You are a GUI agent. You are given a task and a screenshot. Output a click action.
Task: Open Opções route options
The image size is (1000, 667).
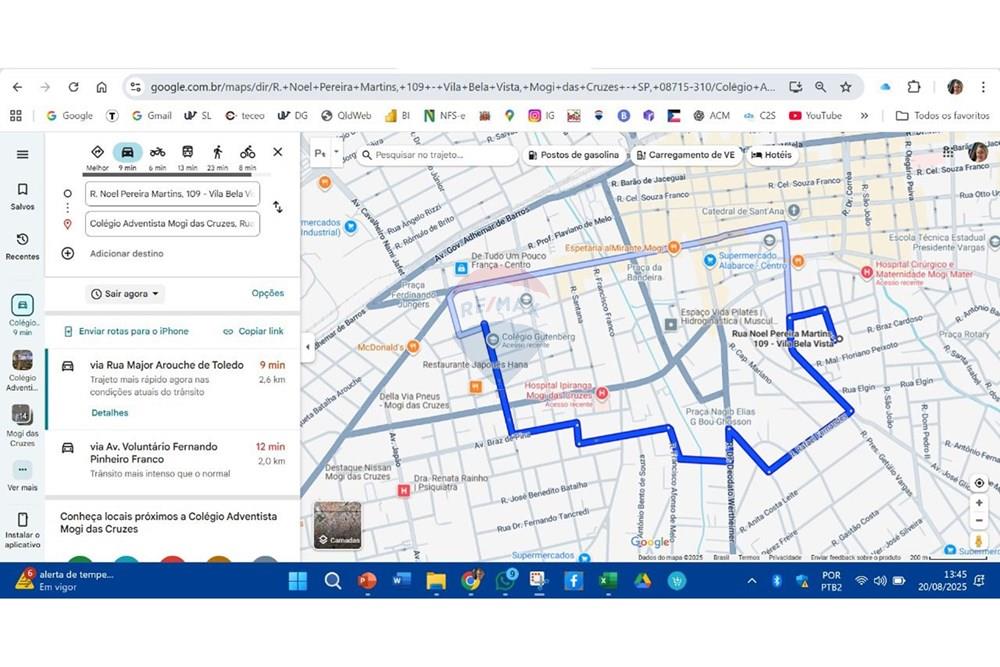(267, 293)
